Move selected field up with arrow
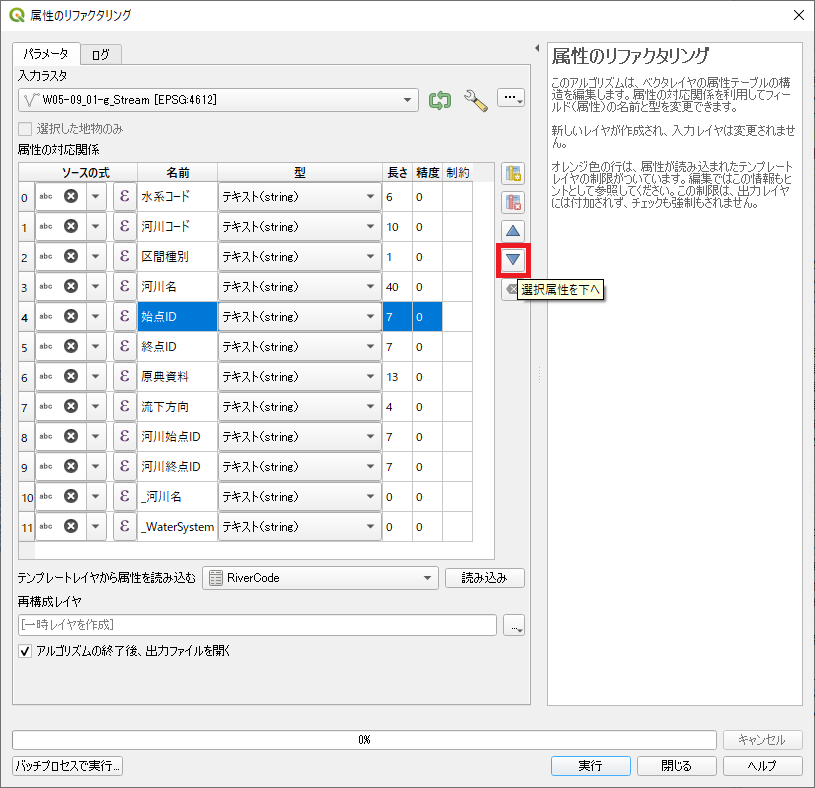This screenshot has width=815, height=788. (513, 231)
